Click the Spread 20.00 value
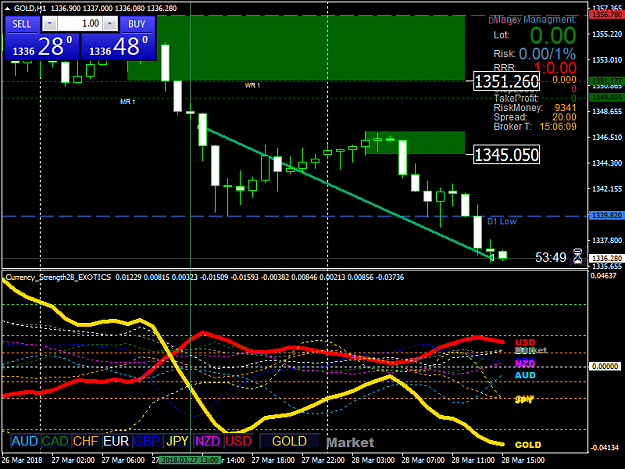Image resolution: width=625 pixels, height=469 pixels. tap(564, 117)
